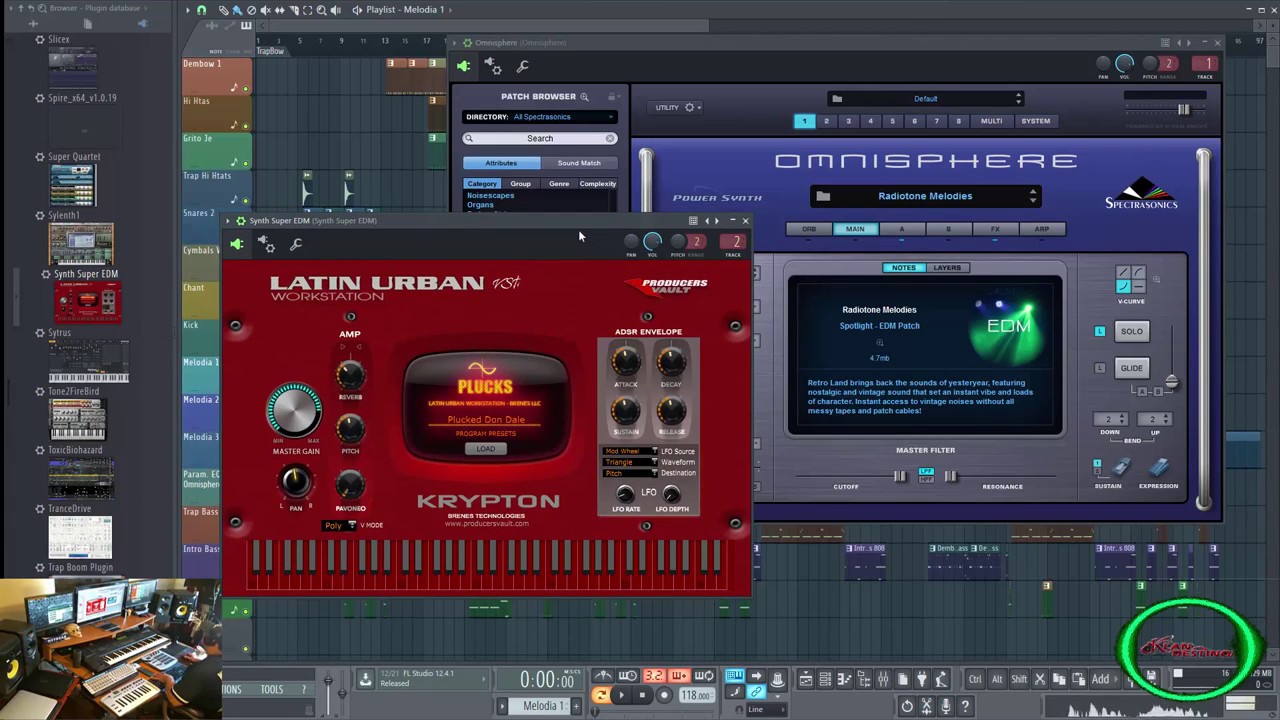The height and width of the screenshot is (720, 1280).
Task: Switch to the FX tab in Omnisphere
Action: click(995, 229)
